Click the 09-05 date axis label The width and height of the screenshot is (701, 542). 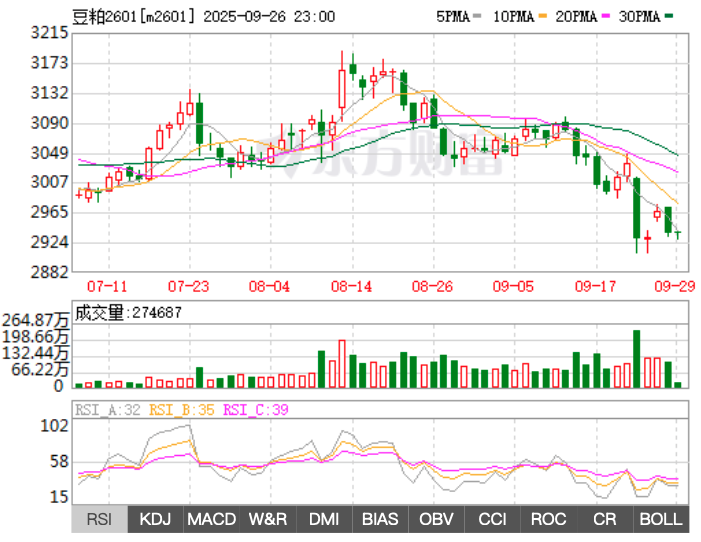(x=514, y=286)
